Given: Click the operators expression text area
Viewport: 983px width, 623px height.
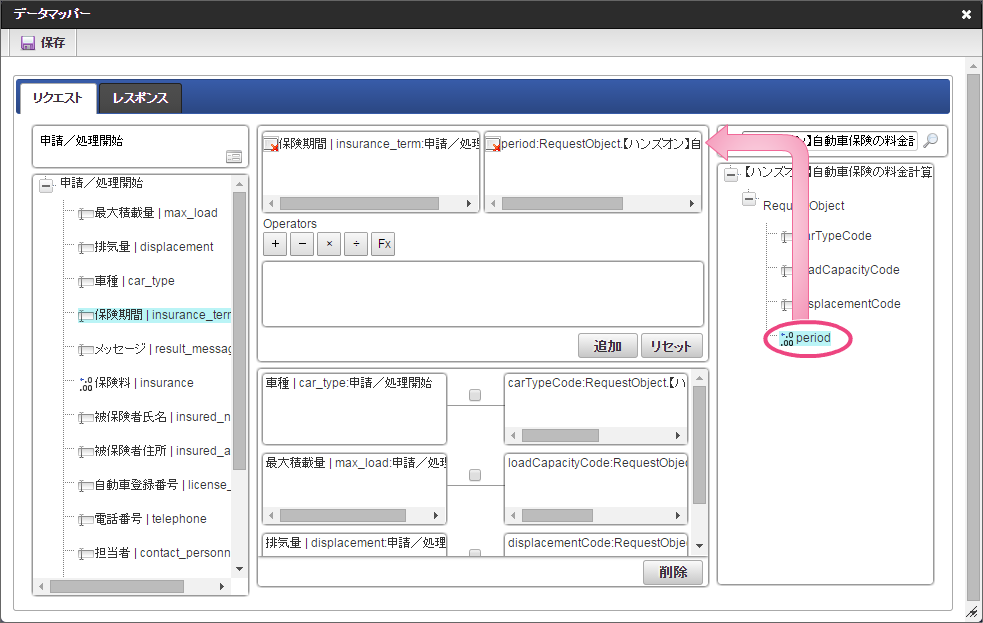Looking at the screenshot, I should point(483,294).
